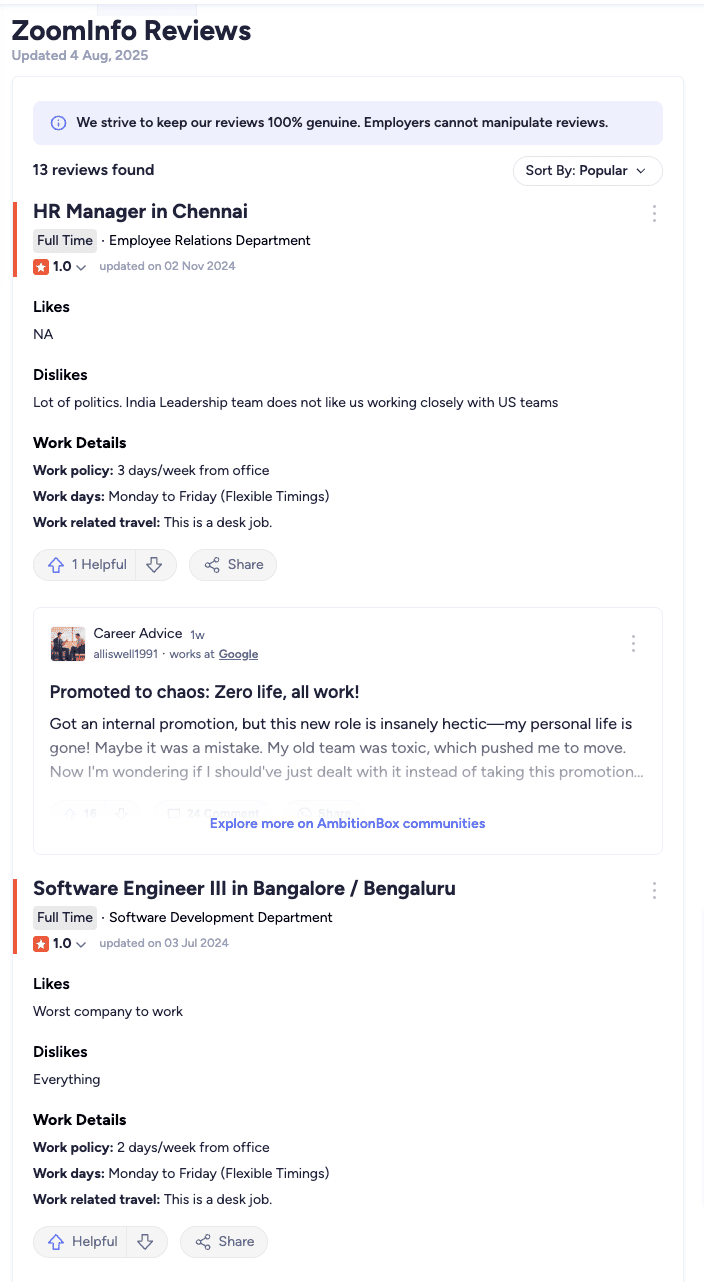Click the star rating icon on the Chennai review
The image size is (704, 1282).
[x=39, y=267]
